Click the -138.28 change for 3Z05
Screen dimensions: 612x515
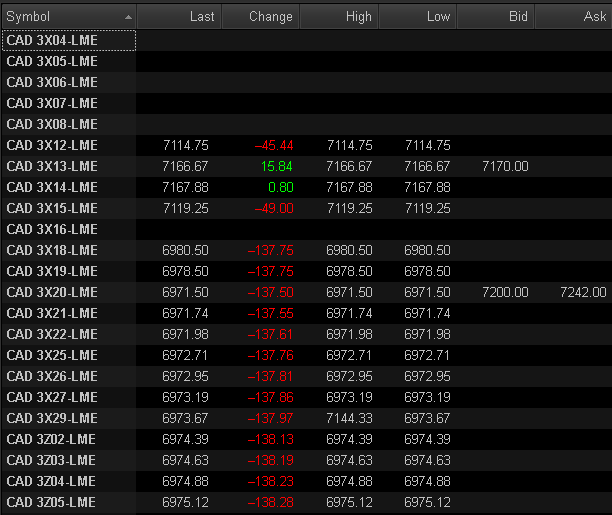tap(270, 502)
